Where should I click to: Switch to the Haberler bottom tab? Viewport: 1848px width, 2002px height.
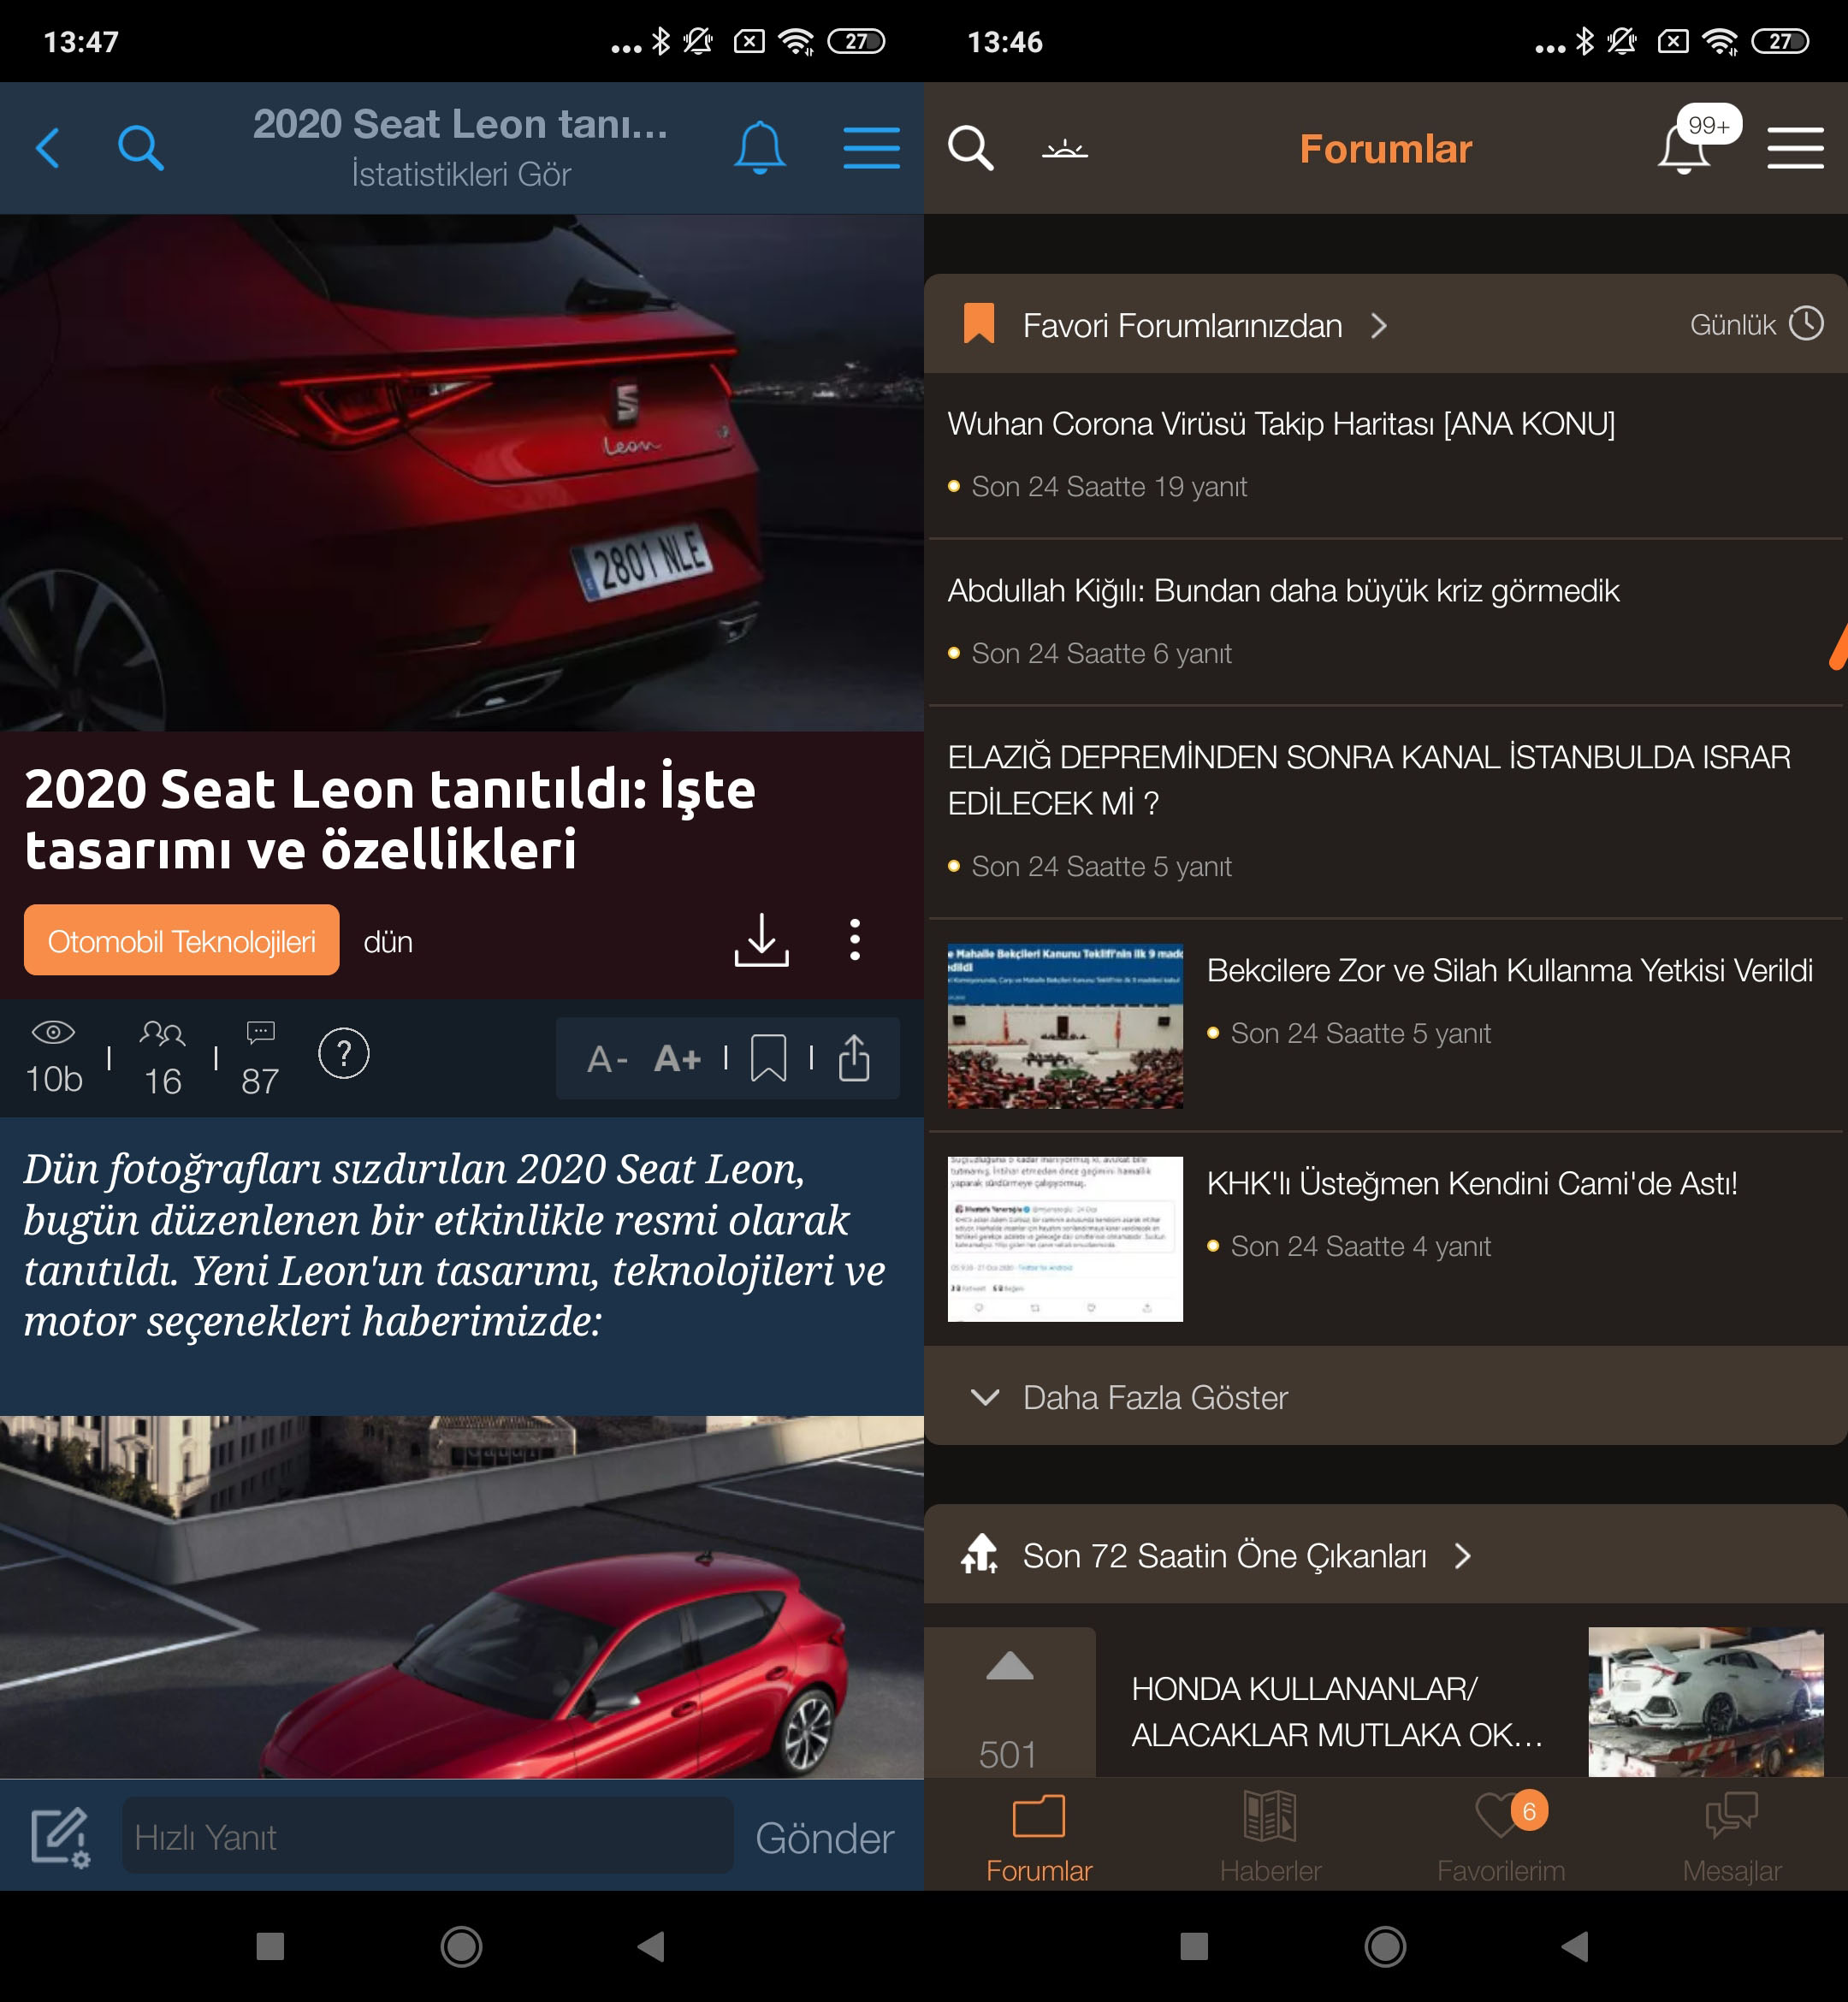[x=1270, y=1838]
